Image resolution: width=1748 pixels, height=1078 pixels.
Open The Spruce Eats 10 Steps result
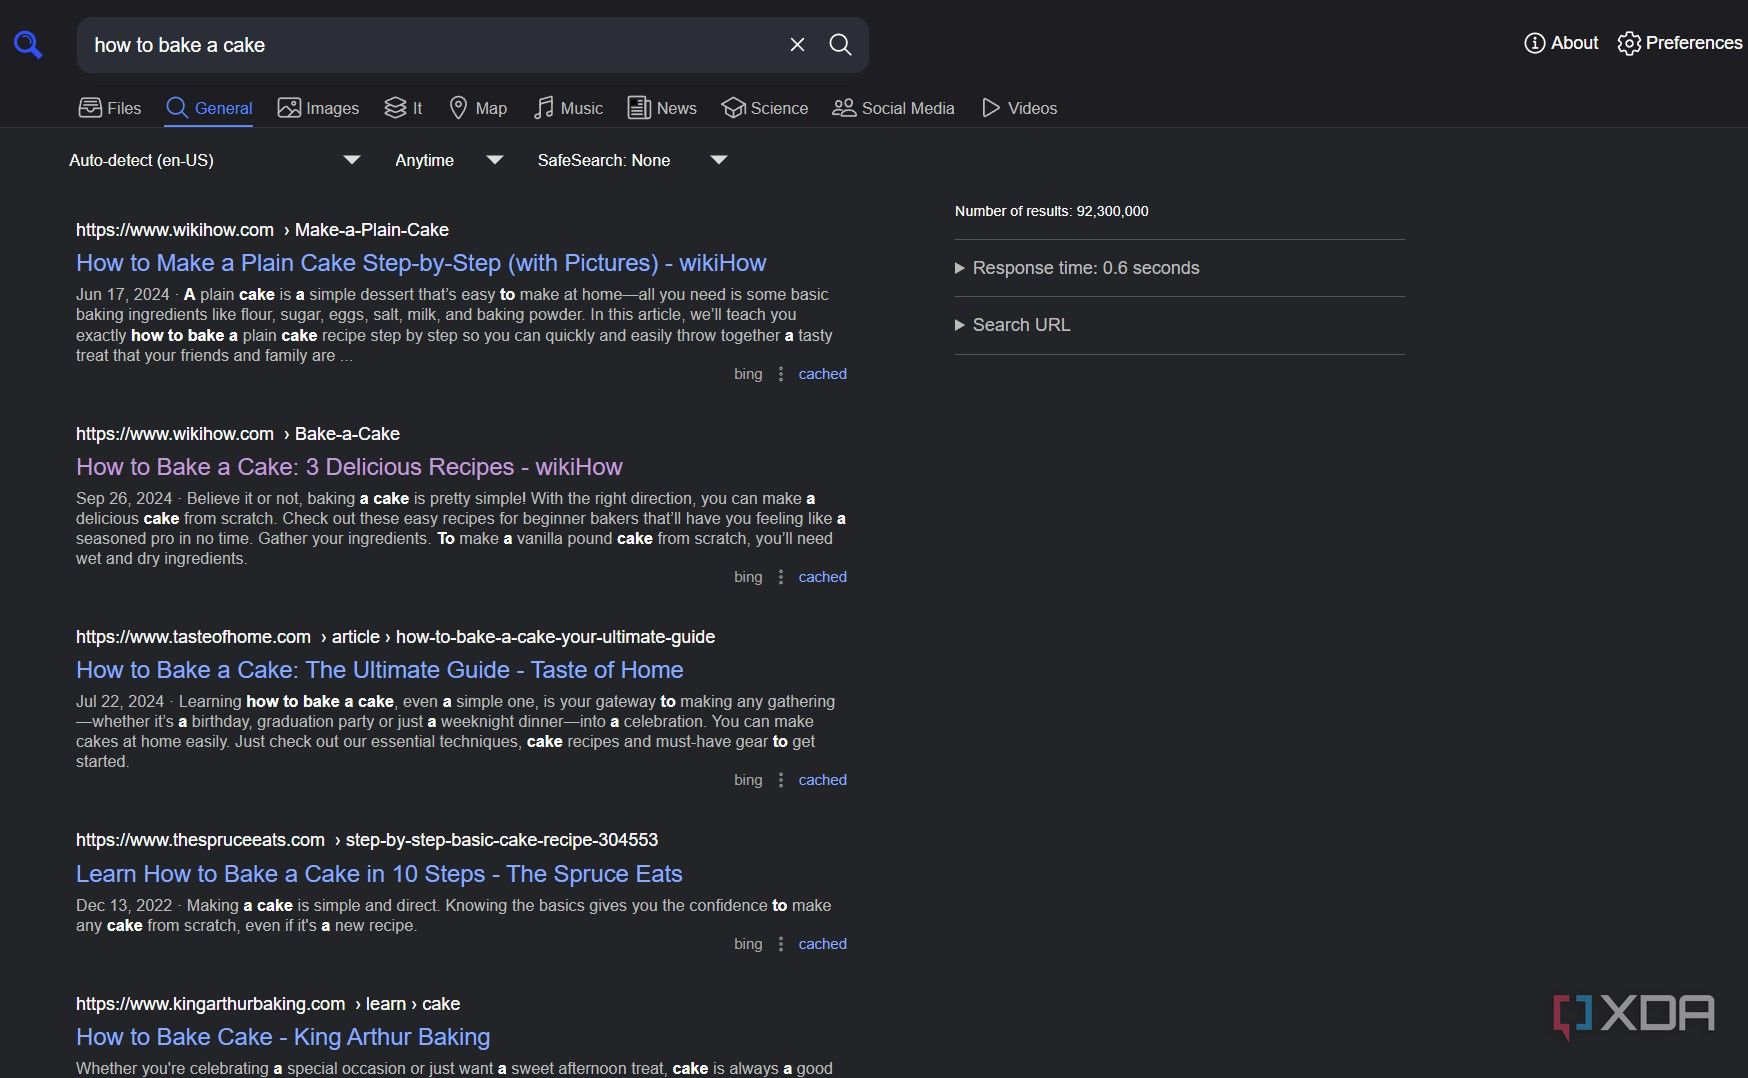click(x=379, y=874)
